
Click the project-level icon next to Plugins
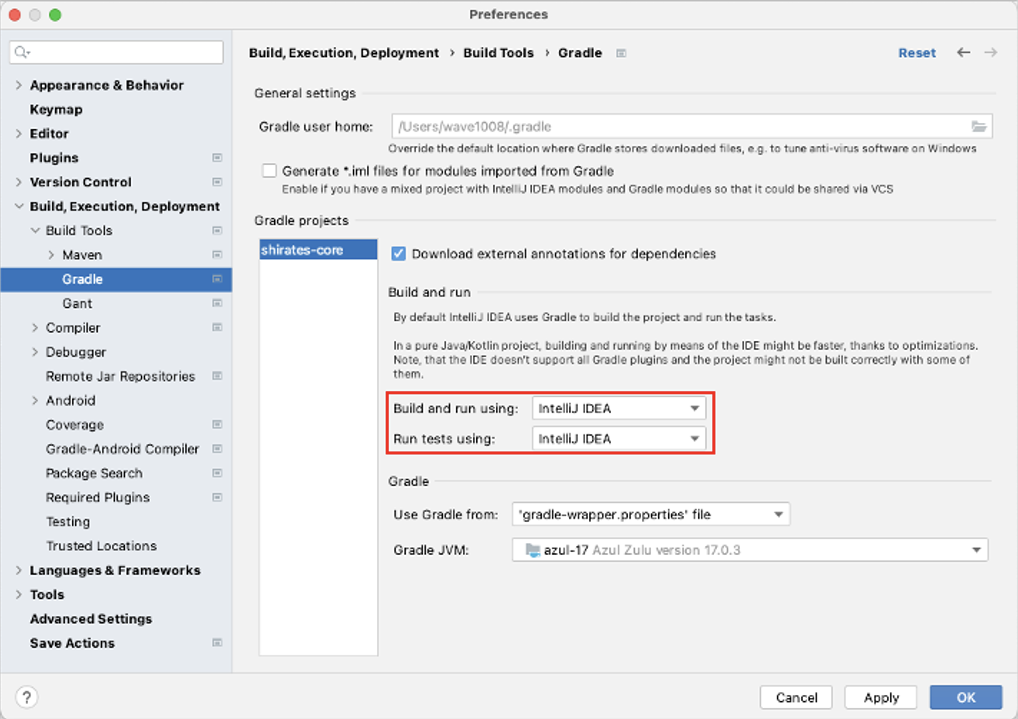[217, 158]
